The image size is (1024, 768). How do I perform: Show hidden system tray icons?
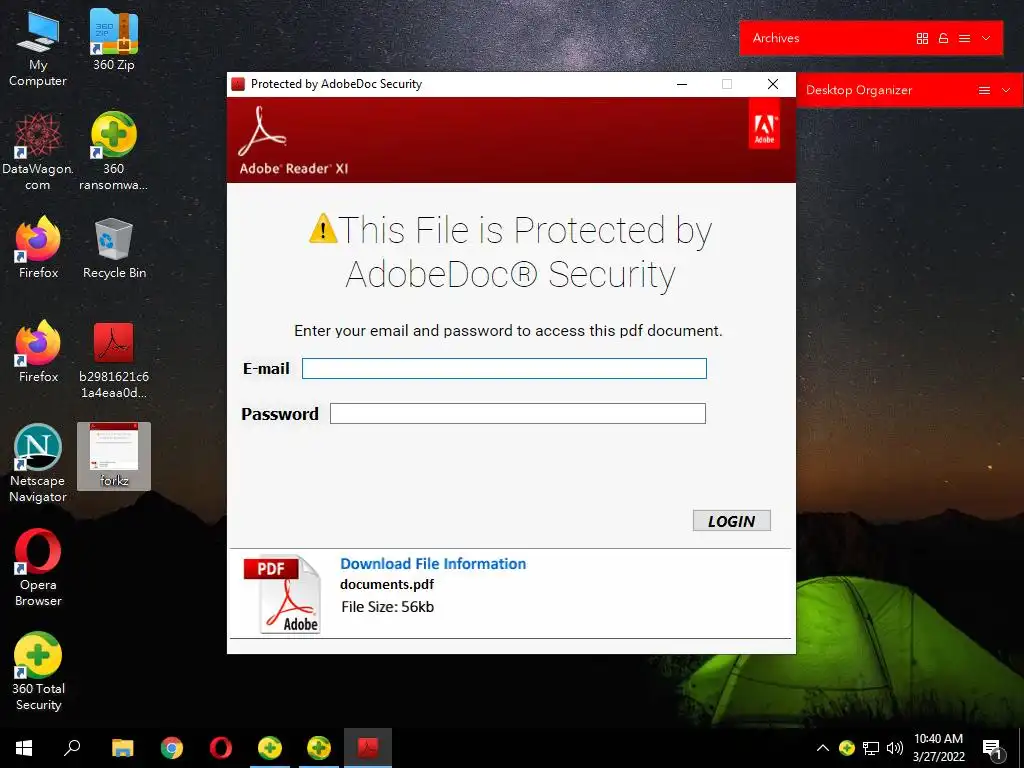[x=823, y=748]
